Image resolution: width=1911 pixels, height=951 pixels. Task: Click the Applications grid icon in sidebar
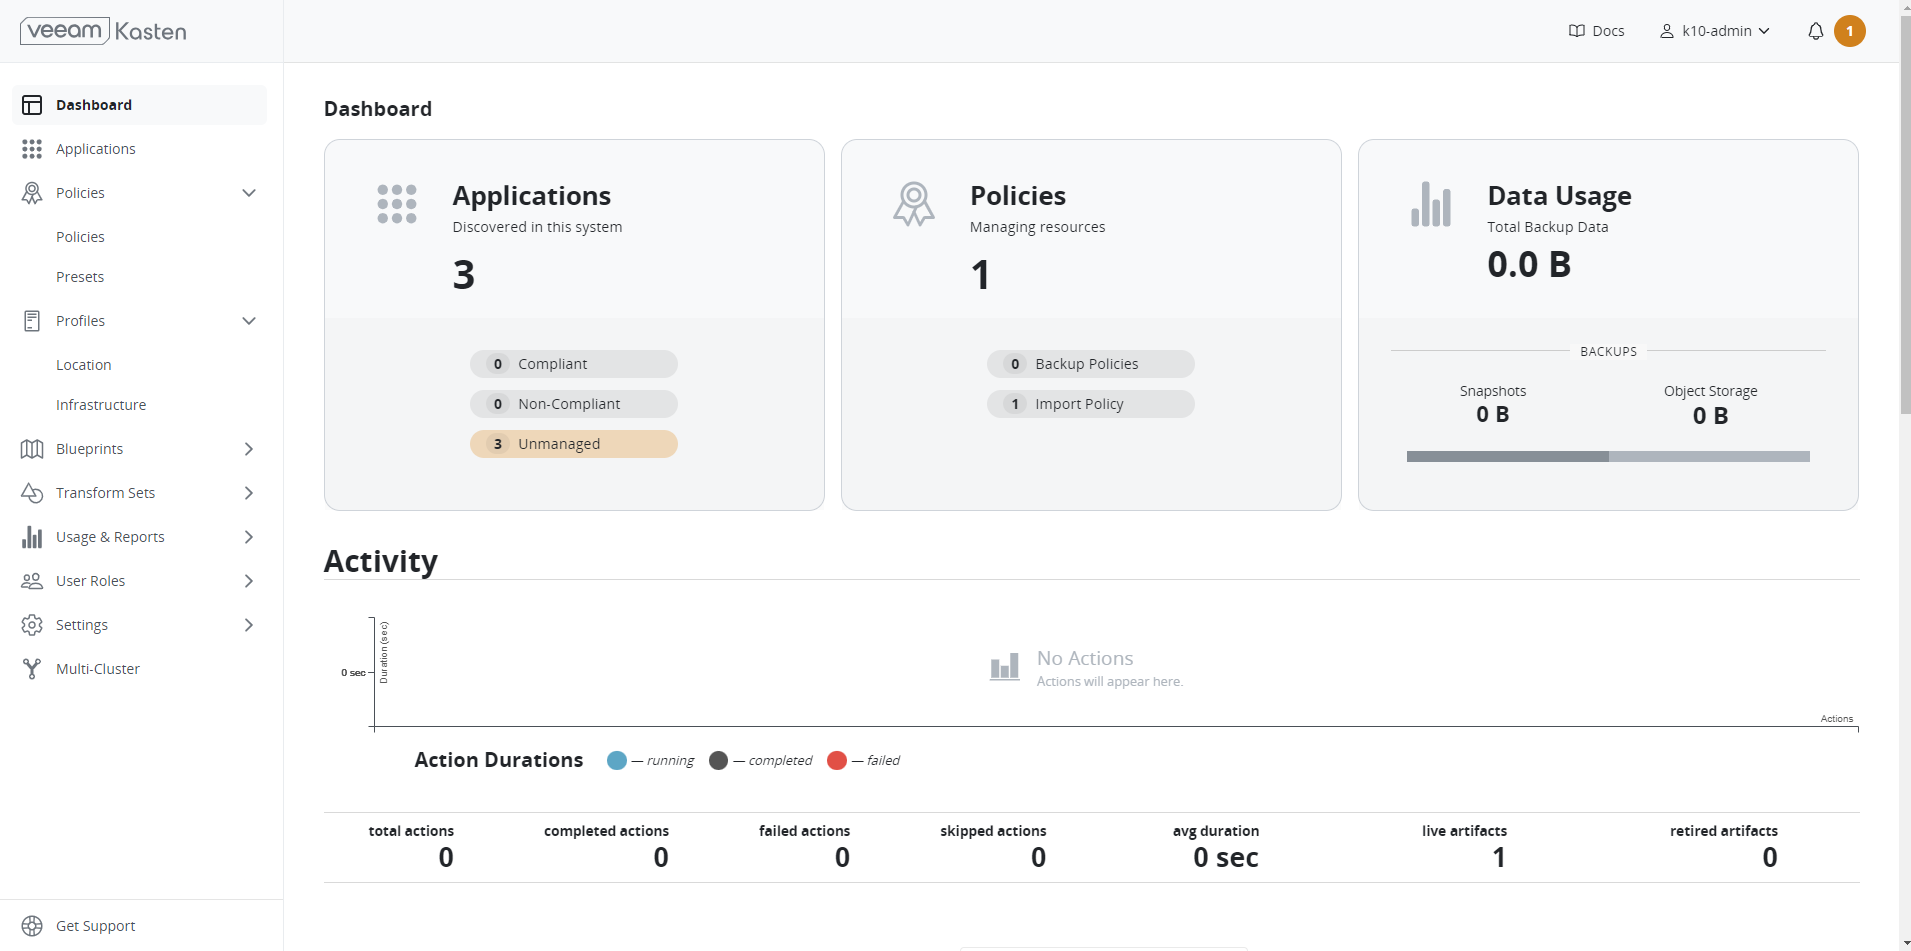coord(32,149)
